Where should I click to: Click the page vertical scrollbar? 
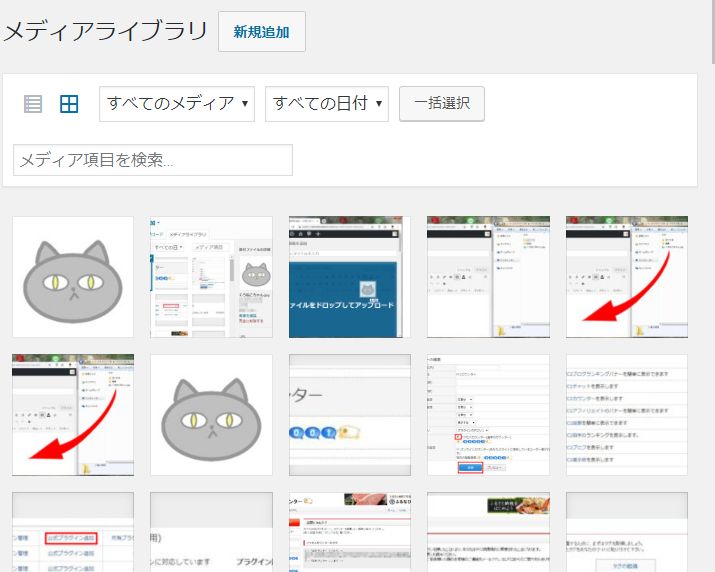[x=713, y=32]
